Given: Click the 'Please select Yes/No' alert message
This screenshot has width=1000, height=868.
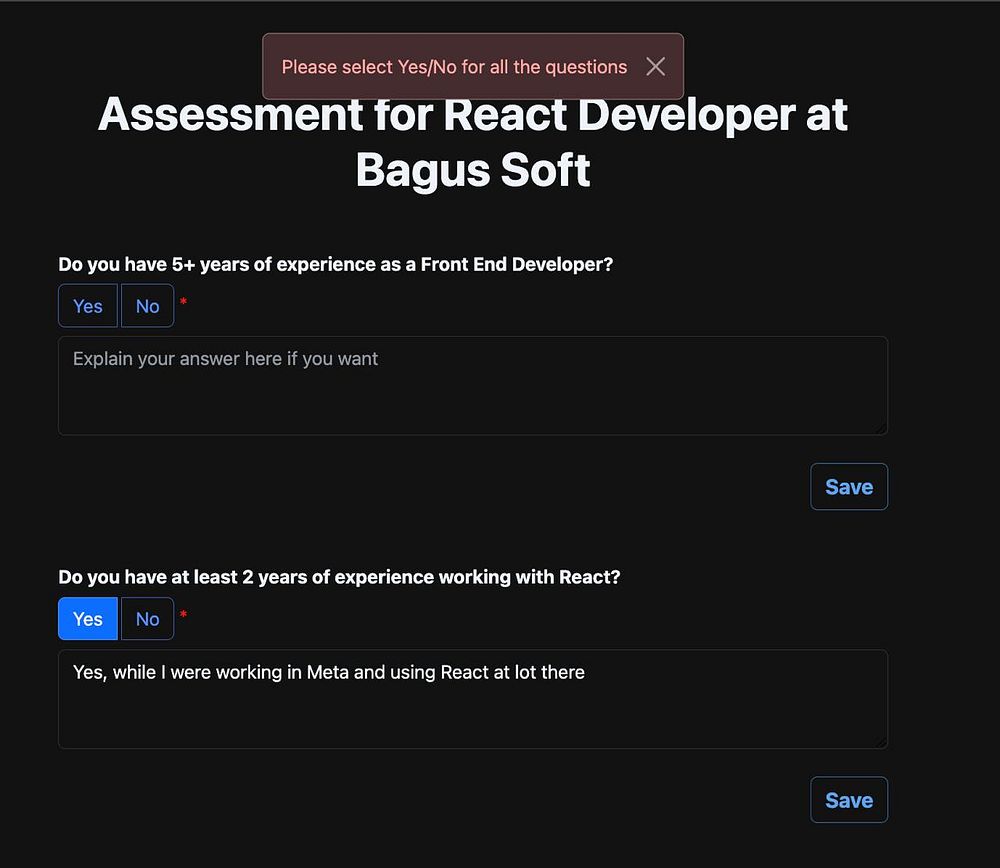Looking at the screenshot, I should pyautogui.click(x=454, y=67).
